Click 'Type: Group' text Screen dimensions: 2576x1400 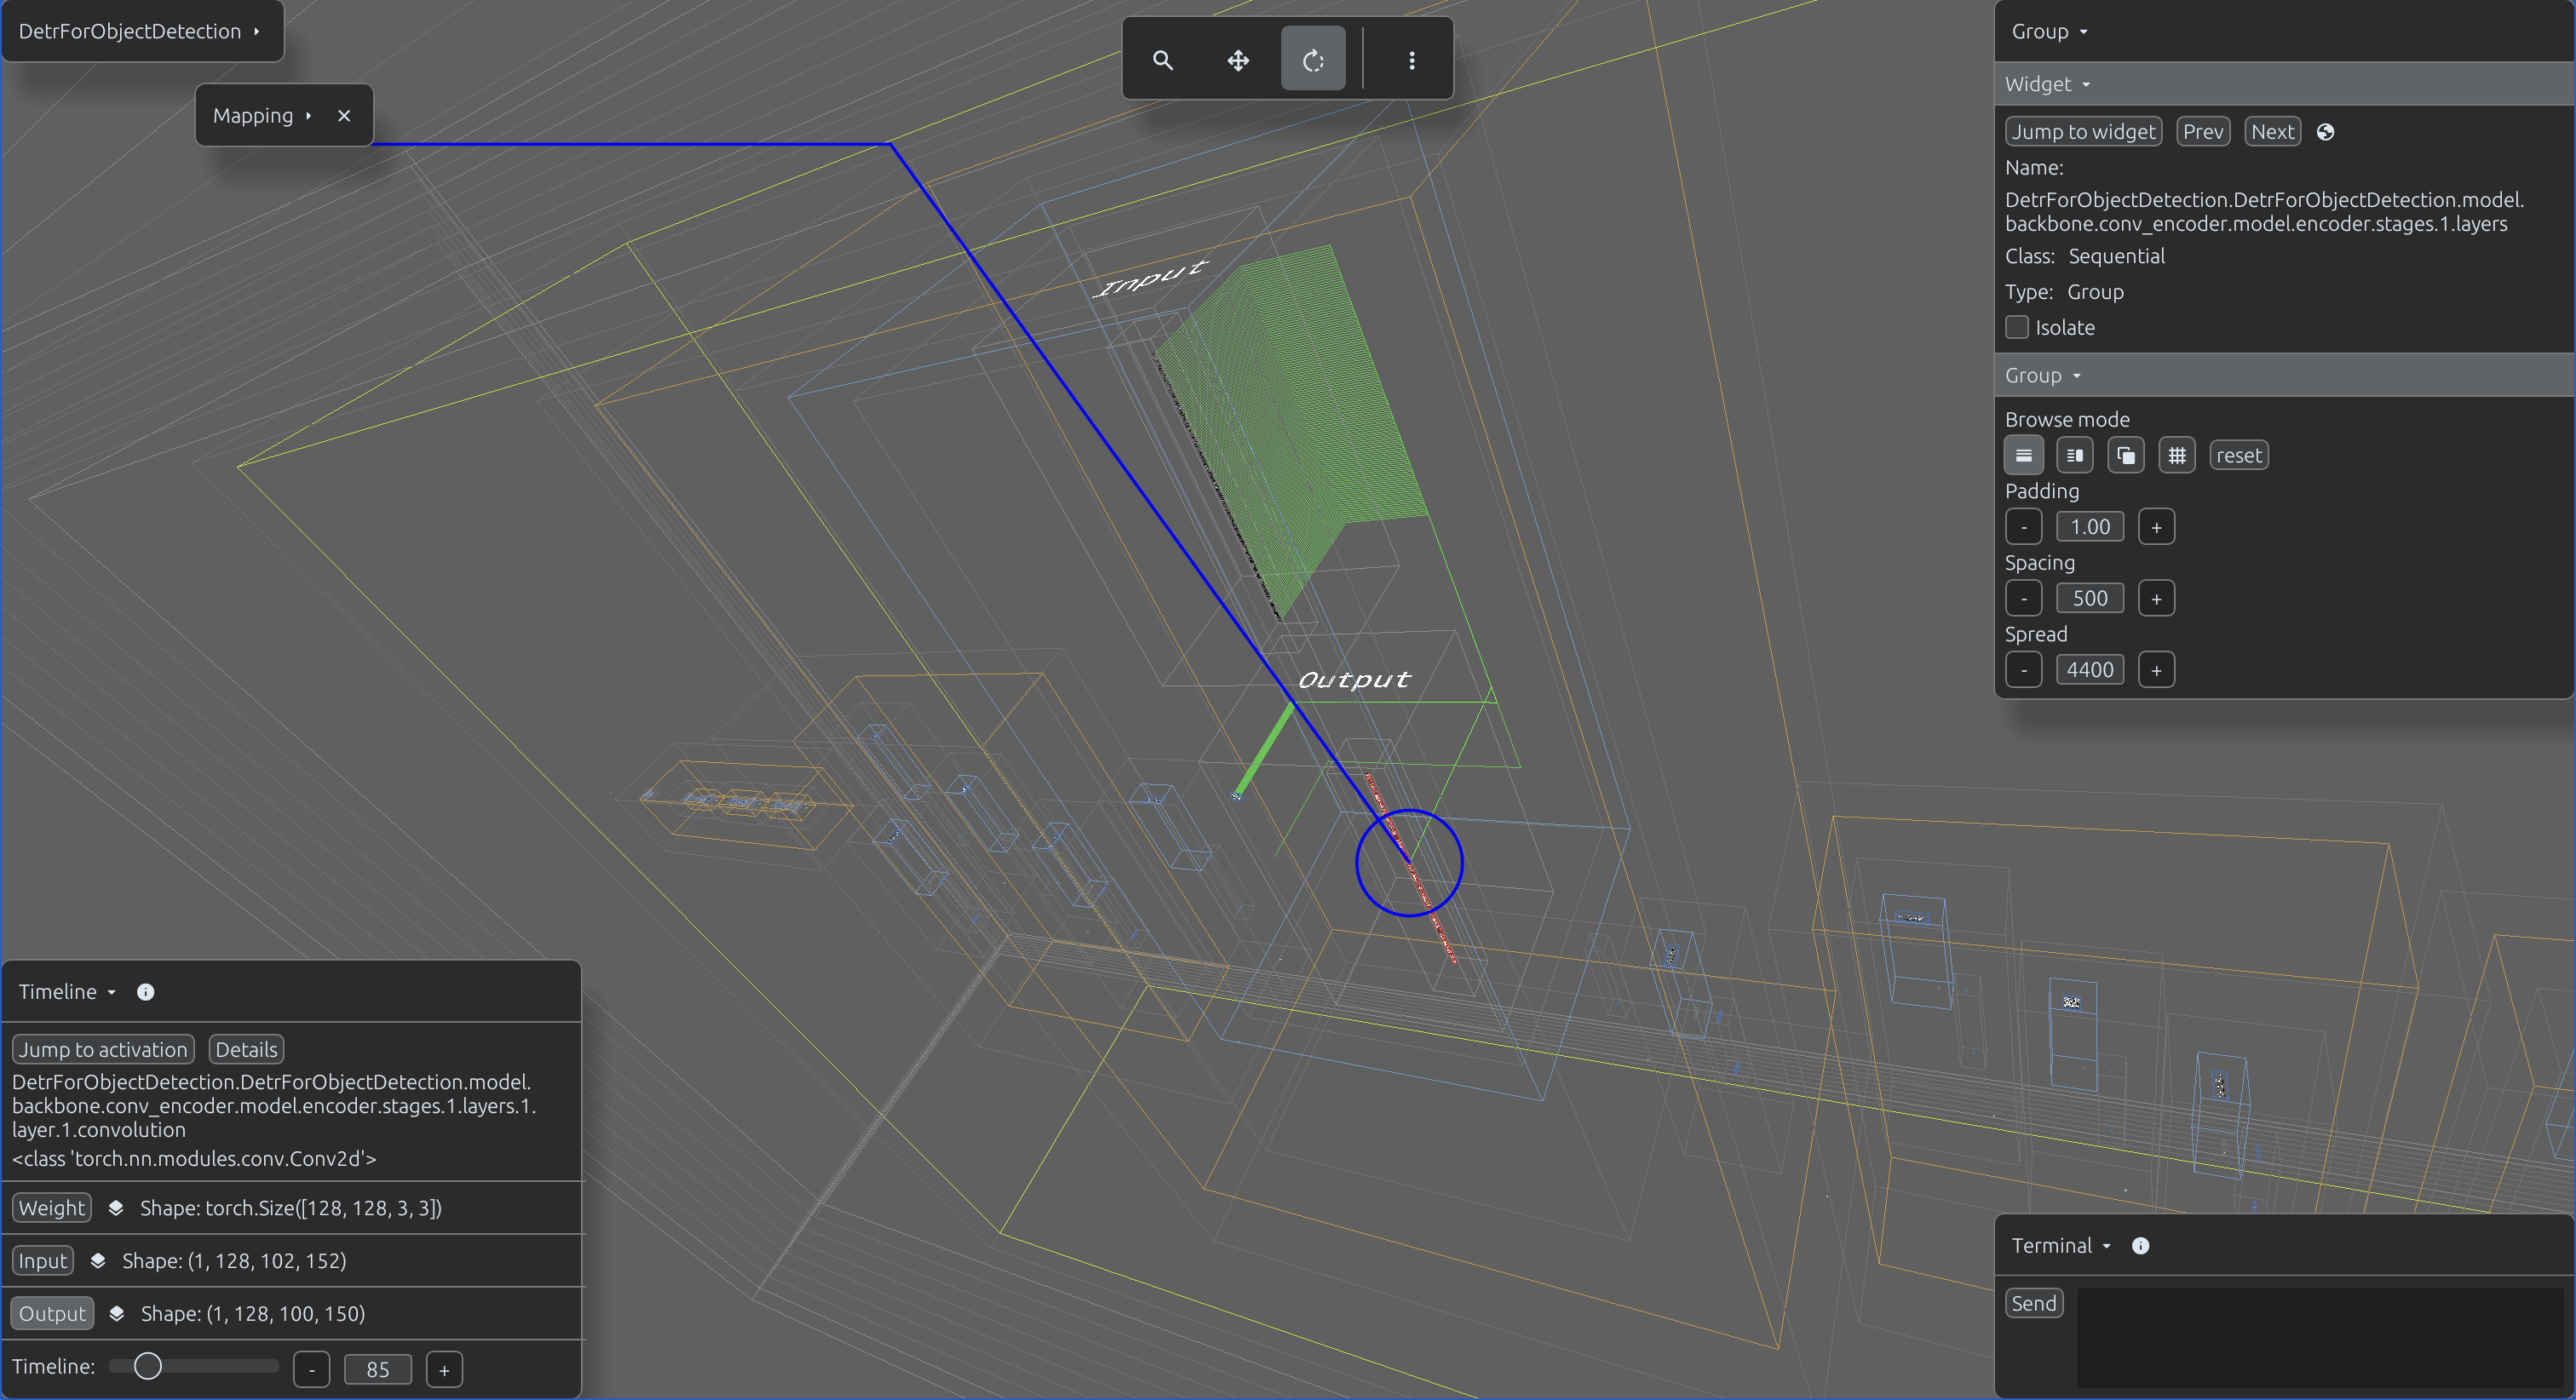[2064, 292]
